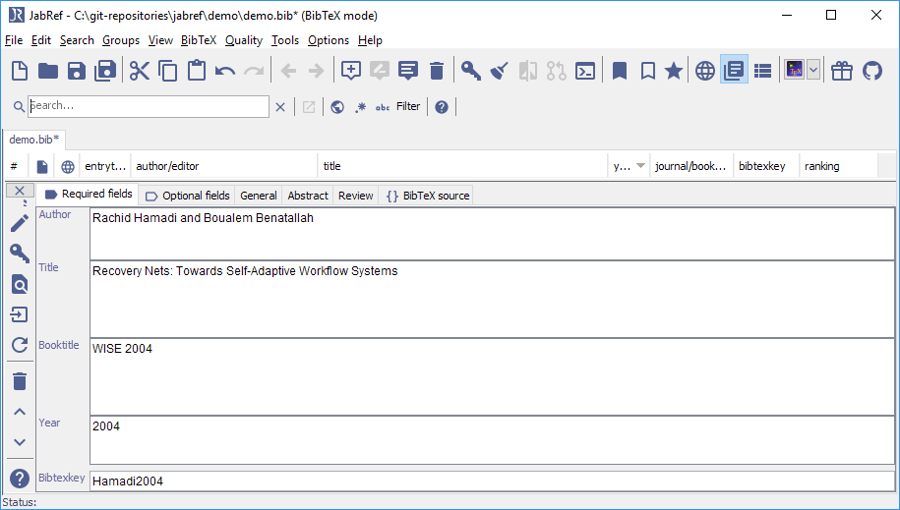900x510 pixels.
Task: Open search help question mark icon
Action: pyautogui.click(x=441, y=107)
